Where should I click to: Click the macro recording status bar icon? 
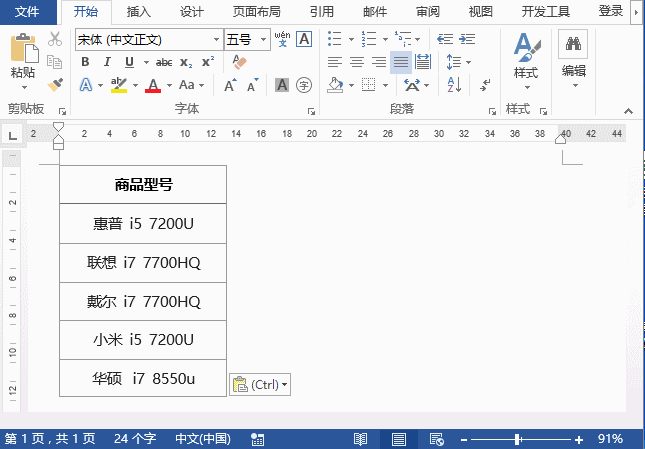(x=258, y=439)
